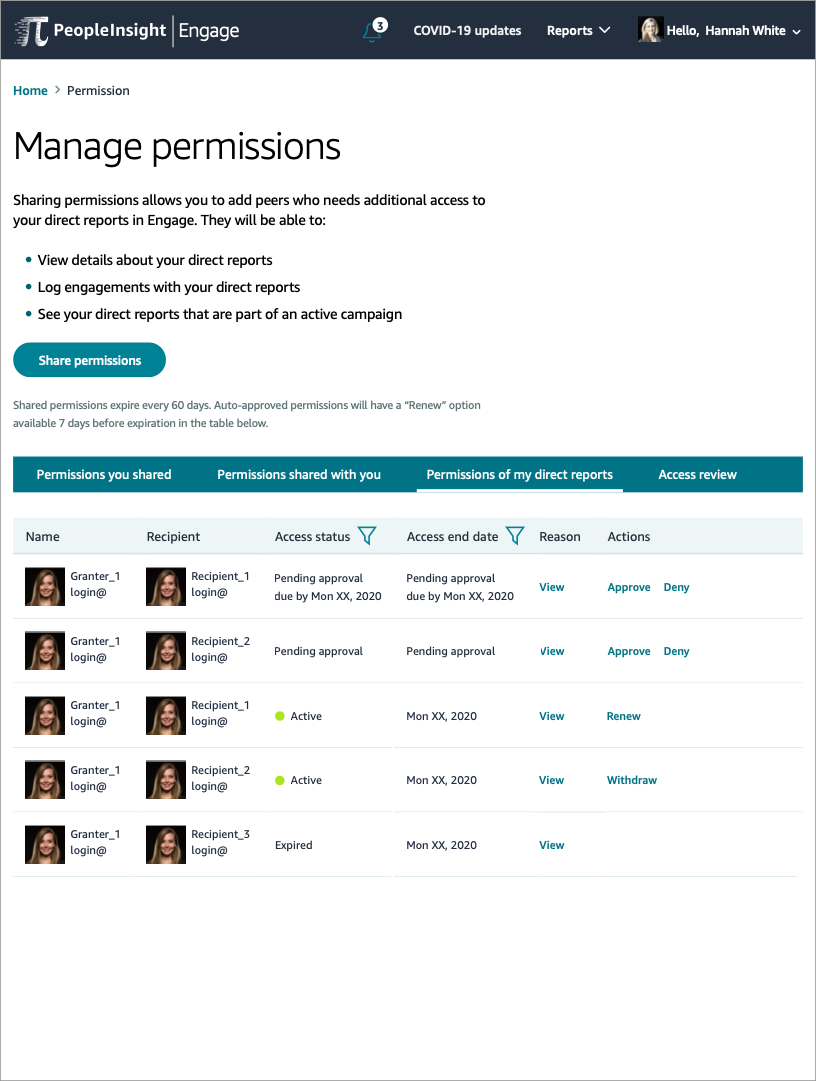Image resolution: width=816 pixels, height=1081 pixels.
Task: Withdraw the active Recipient_2 permission
Action: [631, 780]
